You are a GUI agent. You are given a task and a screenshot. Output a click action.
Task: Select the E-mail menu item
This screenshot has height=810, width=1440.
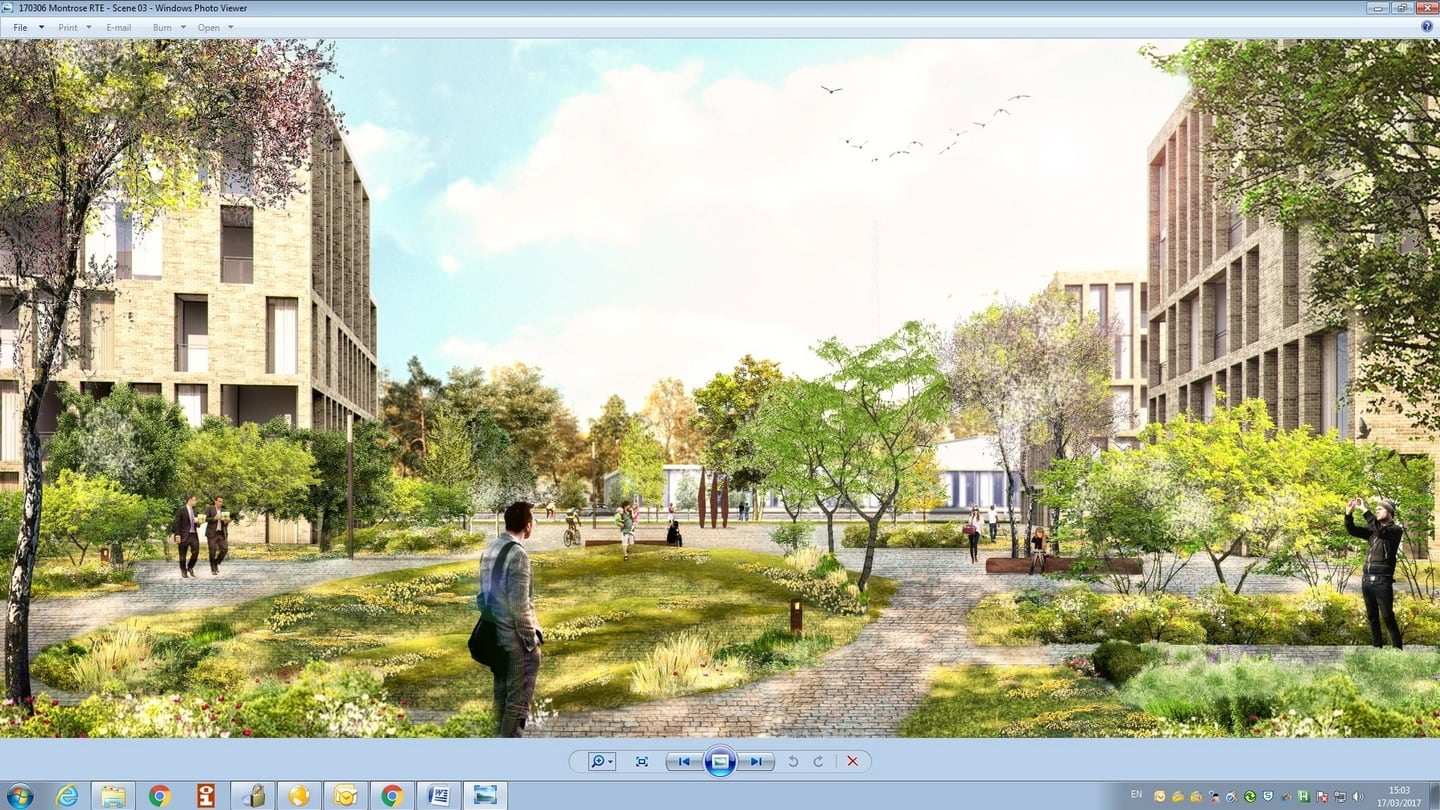click(118, 27)
